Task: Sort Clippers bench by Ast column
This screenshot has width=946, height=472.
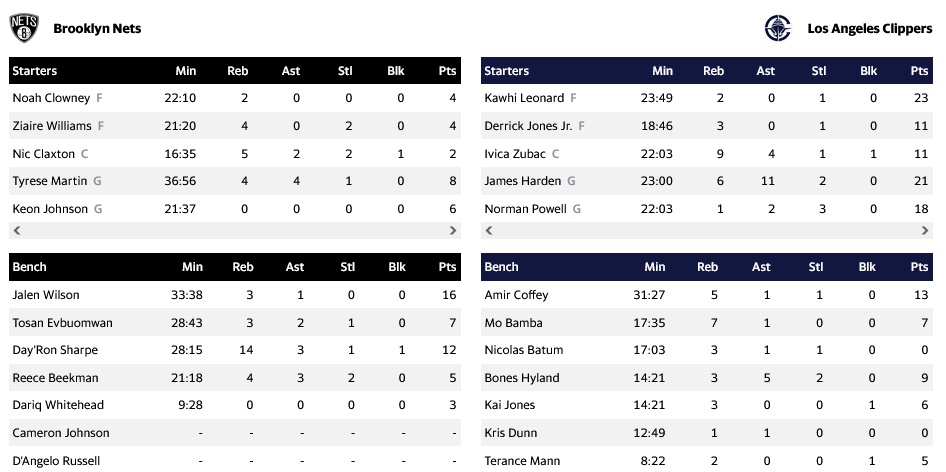Action: pos(761,267)
